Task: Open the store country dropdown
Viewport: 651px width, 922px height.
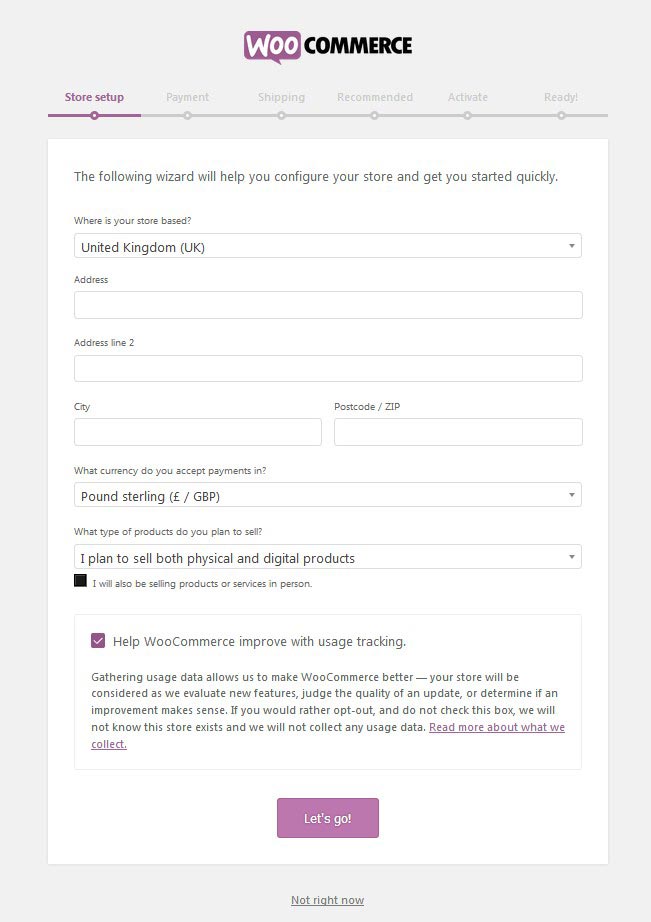Action: pos(327,245)
